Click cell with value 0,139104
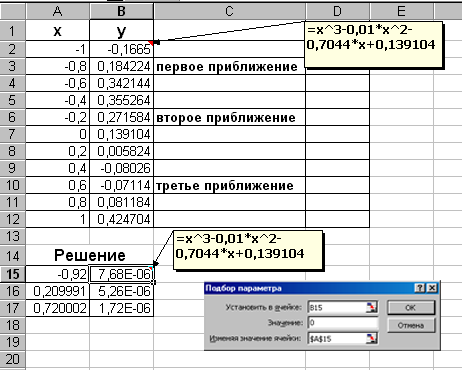Viewport: 462px width, 370px height. coord(121,134)
